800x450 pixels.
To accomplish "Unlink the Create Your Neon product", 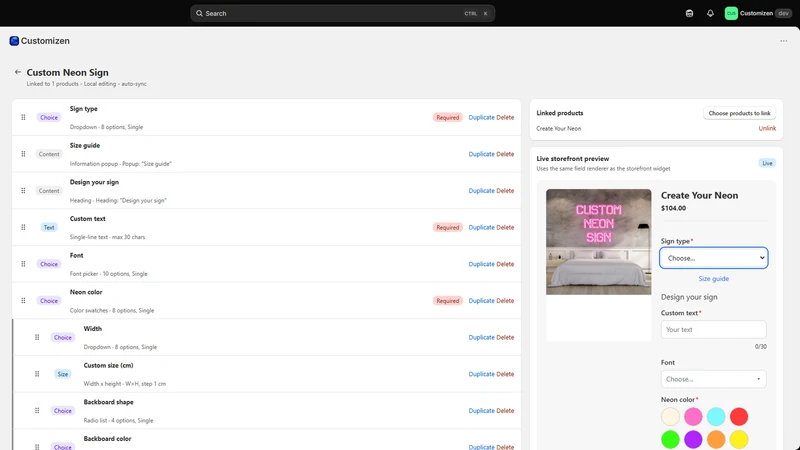I will (x=767, y=129).
